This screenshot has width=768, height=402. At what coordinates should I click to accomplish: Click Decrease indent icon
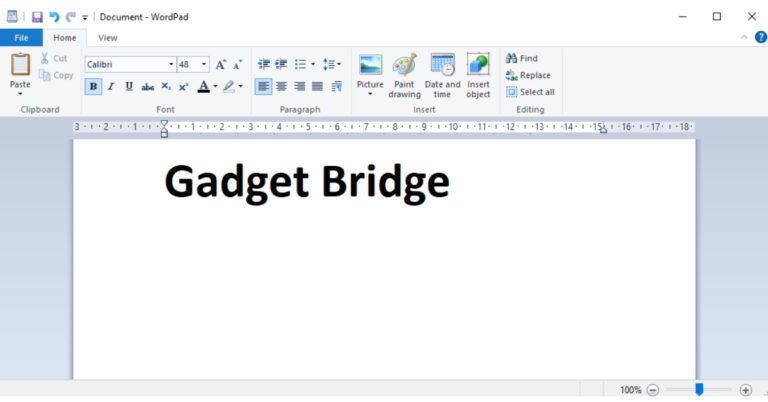pyautogui.click(x=264, y=64)
